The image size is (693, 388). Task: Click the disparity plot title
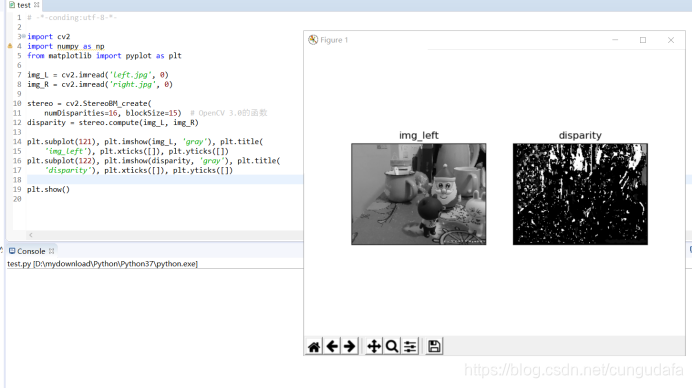tap(580, 135)
